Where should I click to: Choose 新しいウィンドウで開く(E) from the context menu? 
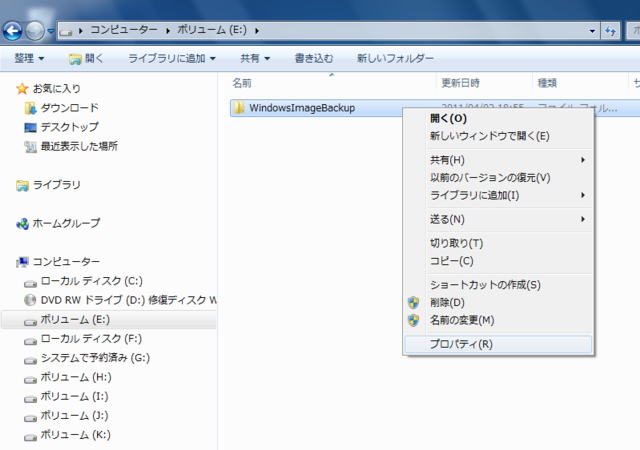[498, 136]
